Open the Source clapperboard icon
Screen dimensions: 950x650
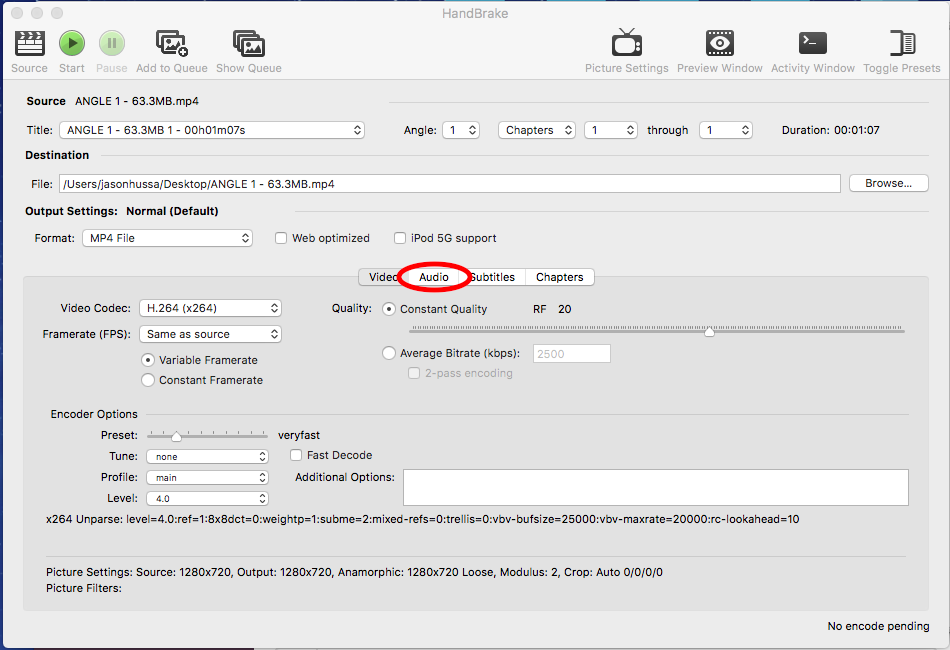pyautogui.click(x=29, y=44)
